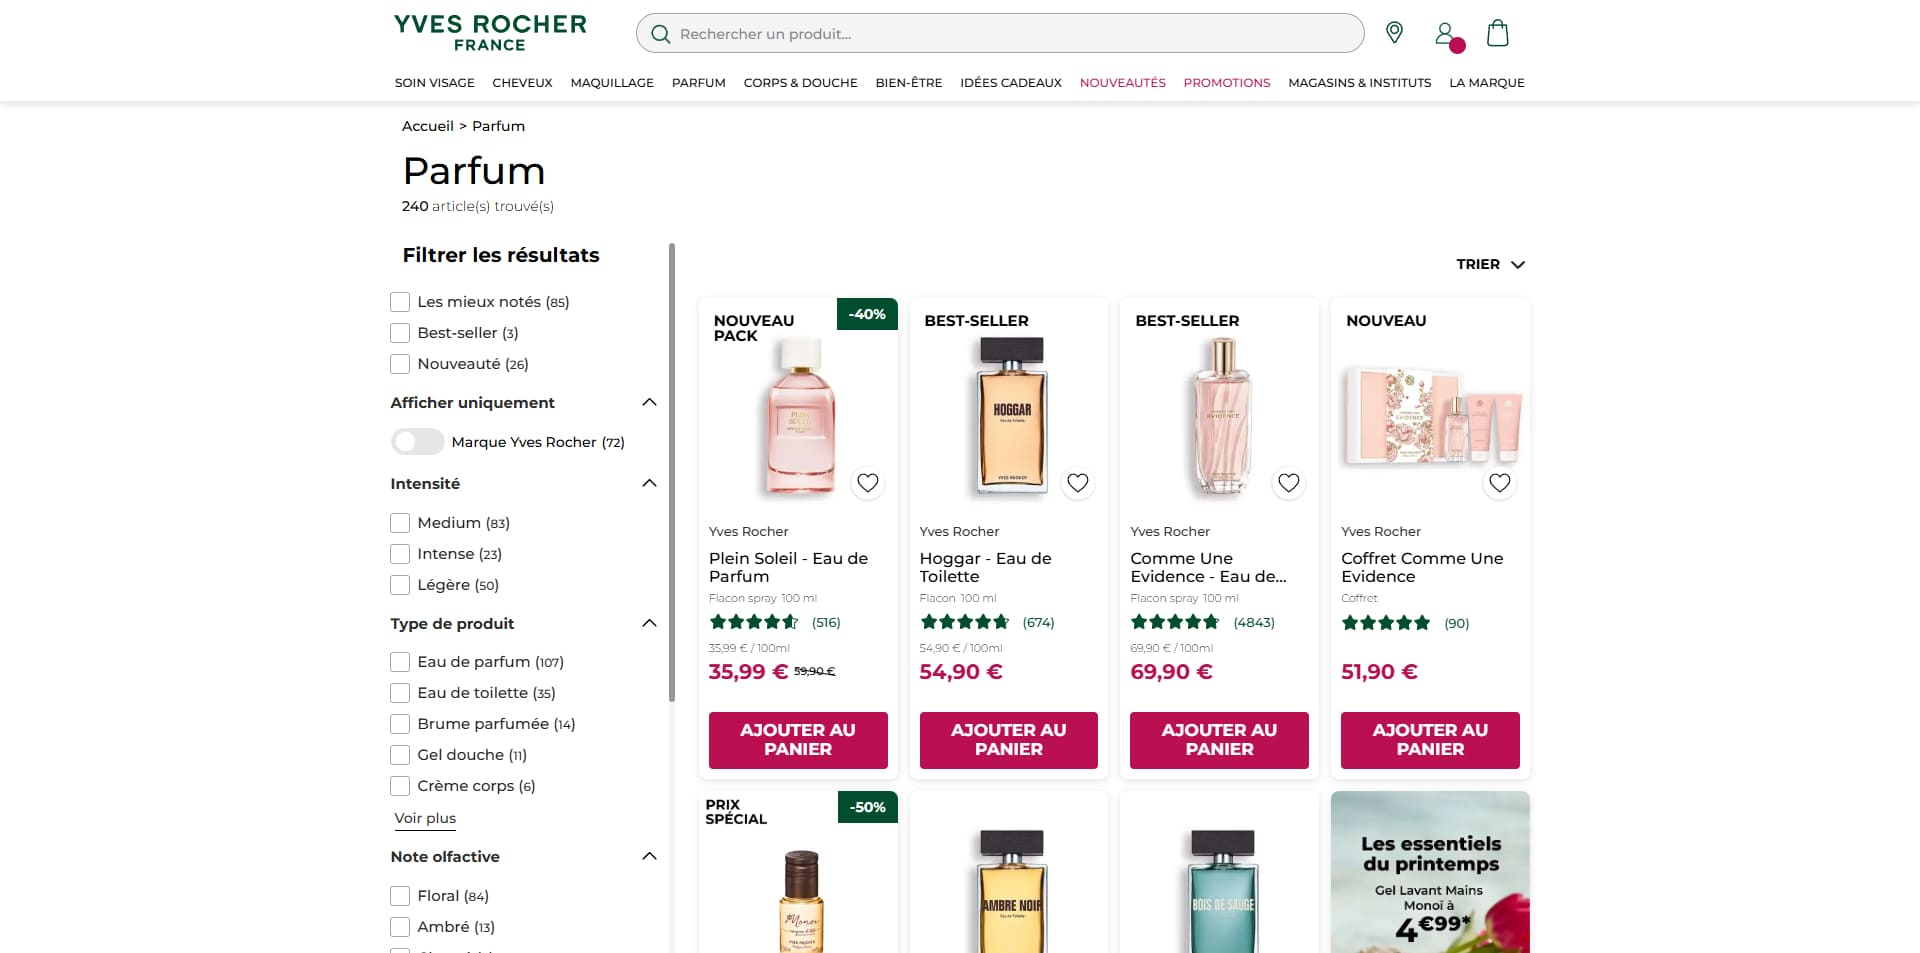This screenshot has width=1920, height=953.
Task: Click the product search field
Action: coord(1000,33)
